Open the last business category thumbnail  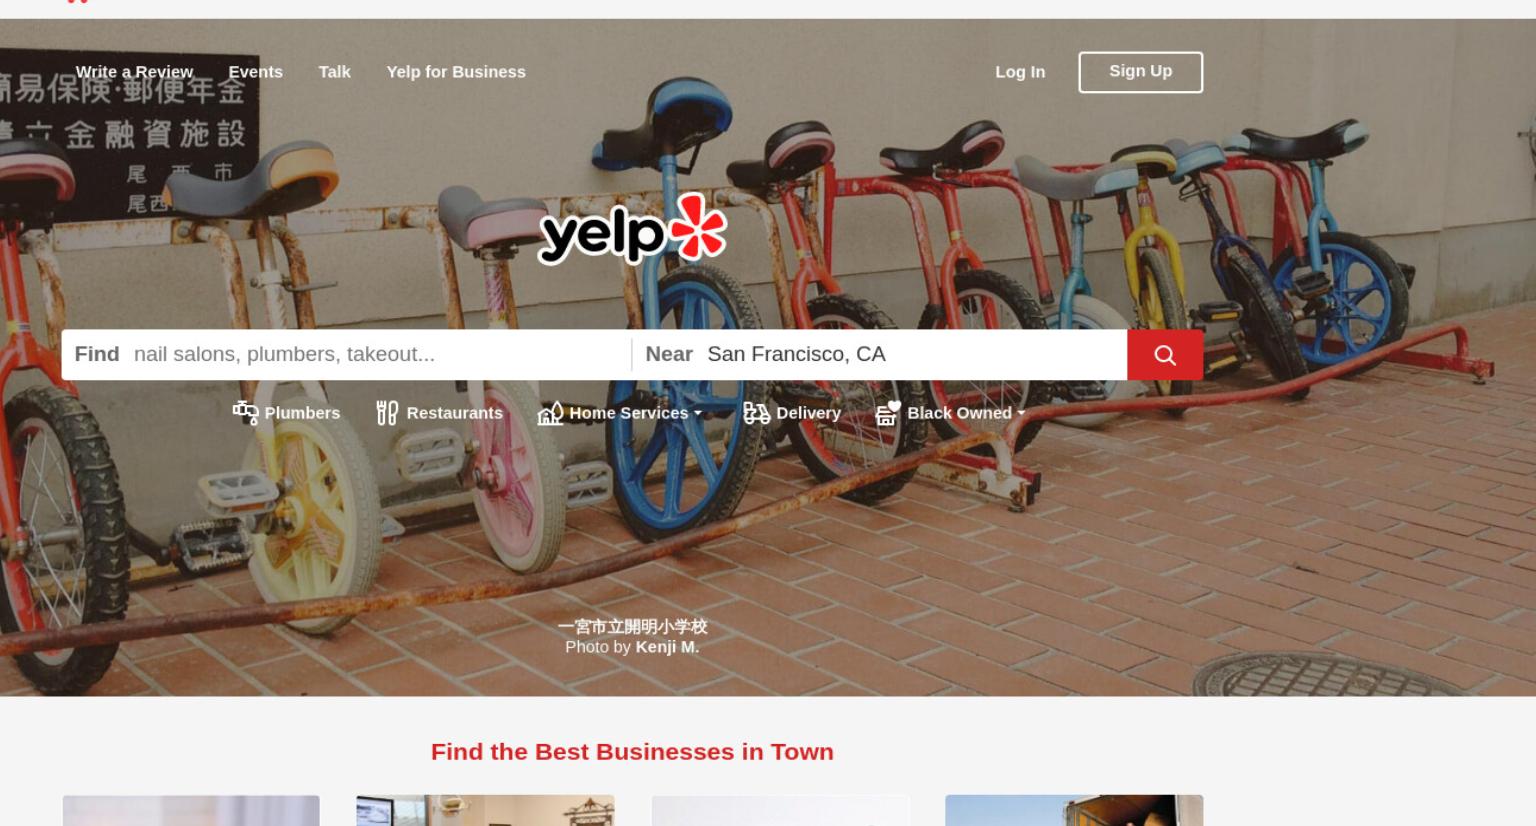(1074, 811)
